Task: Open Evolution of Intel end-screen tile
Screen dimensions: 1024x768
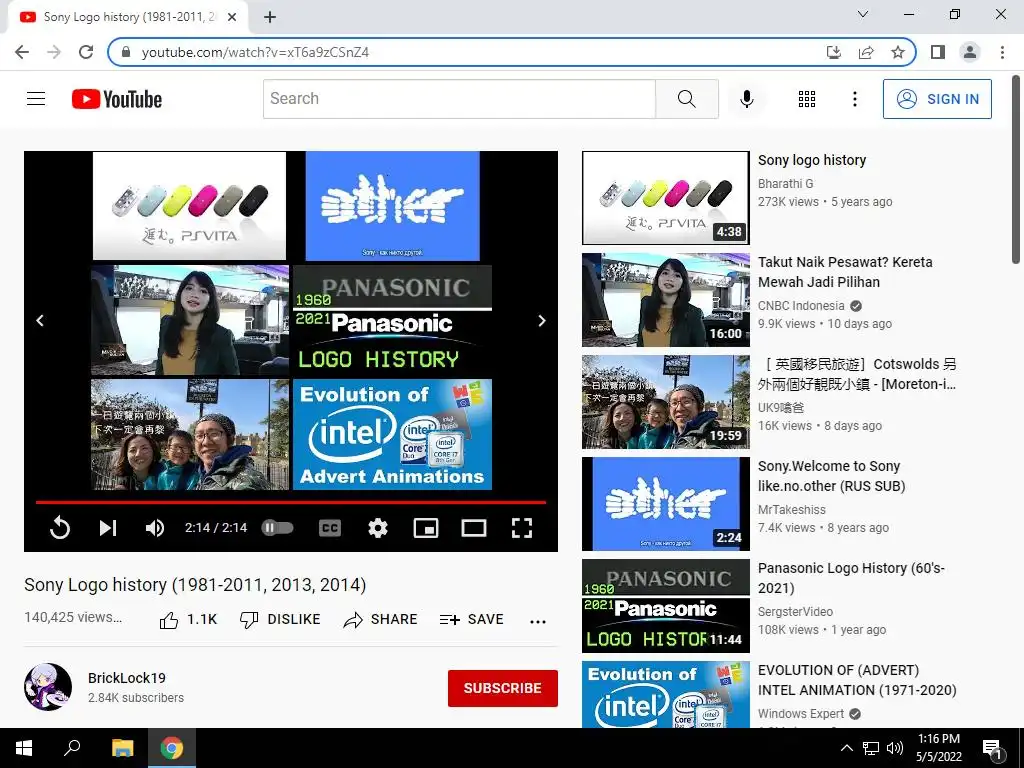Action: pyautogui.click(x=392, y=434)
